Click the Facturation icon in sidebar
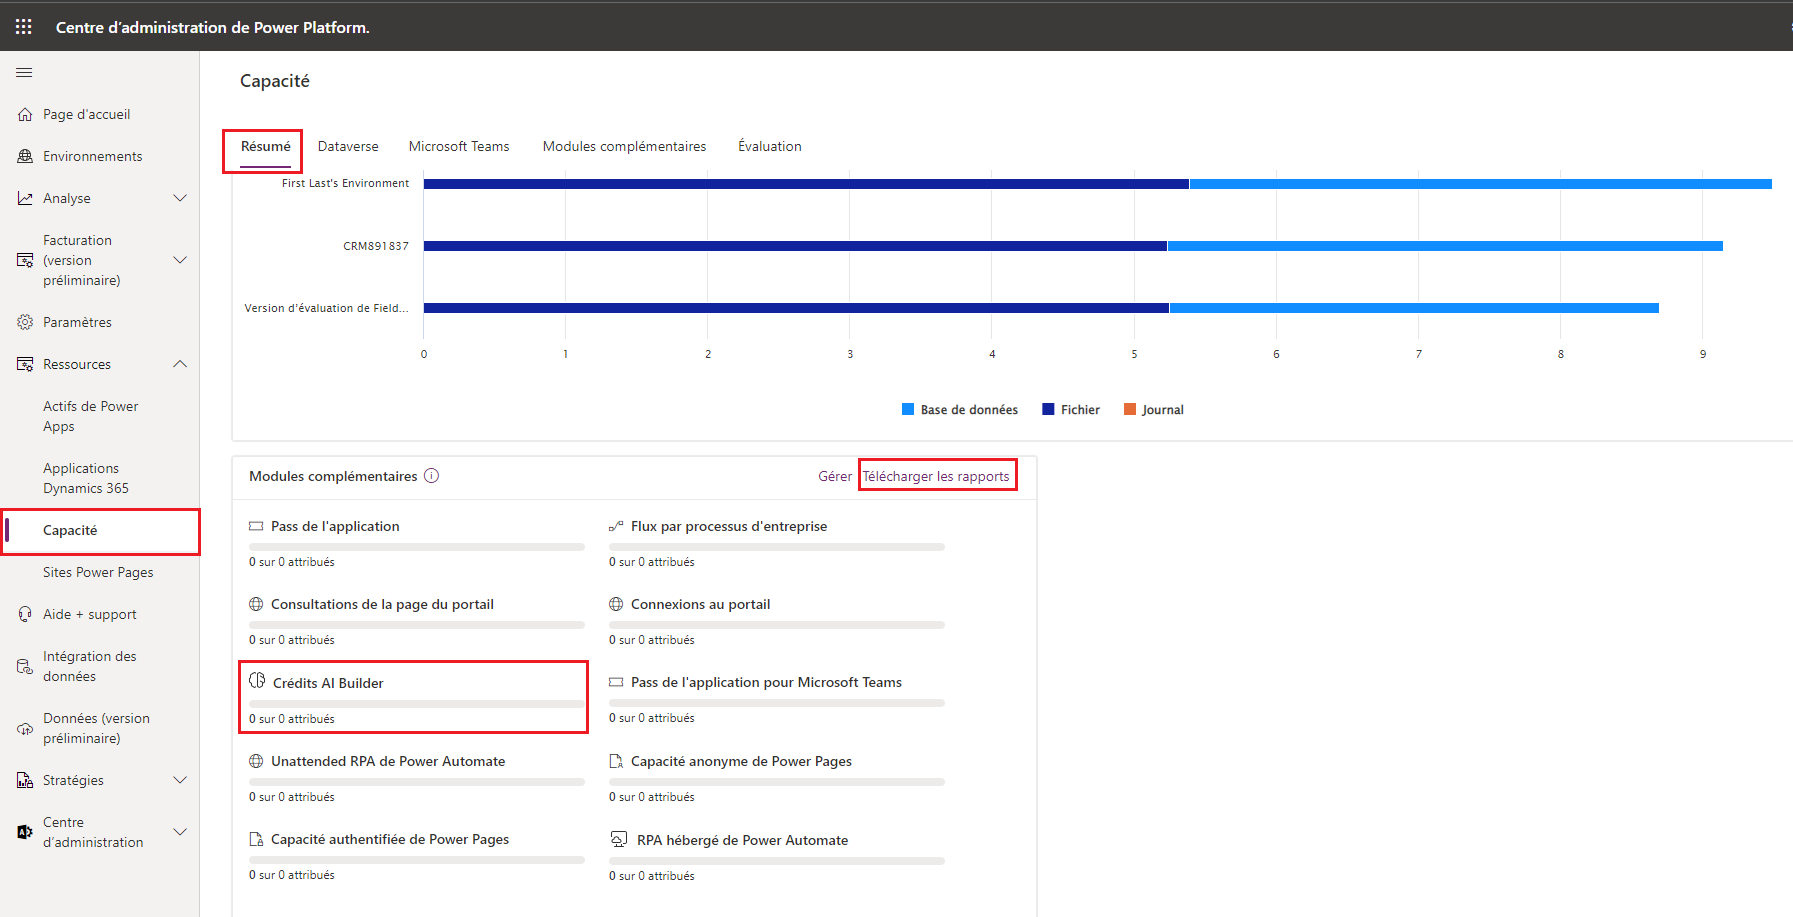 tap(25, 261)
